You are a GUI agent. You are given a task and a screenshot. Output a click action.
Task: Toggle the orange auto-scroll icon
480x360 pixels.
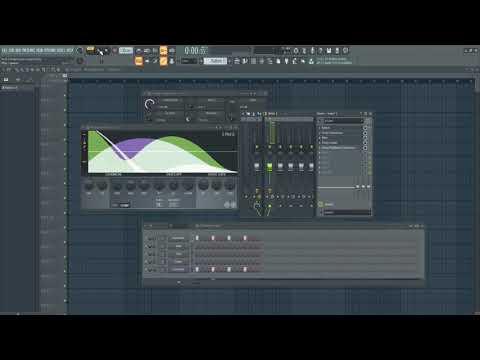pos(163,61)
